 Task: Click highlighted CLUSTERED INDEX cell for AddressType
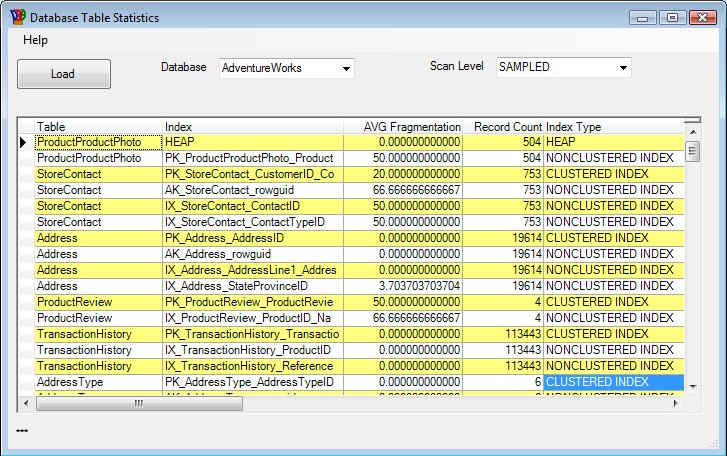(613, 382)
